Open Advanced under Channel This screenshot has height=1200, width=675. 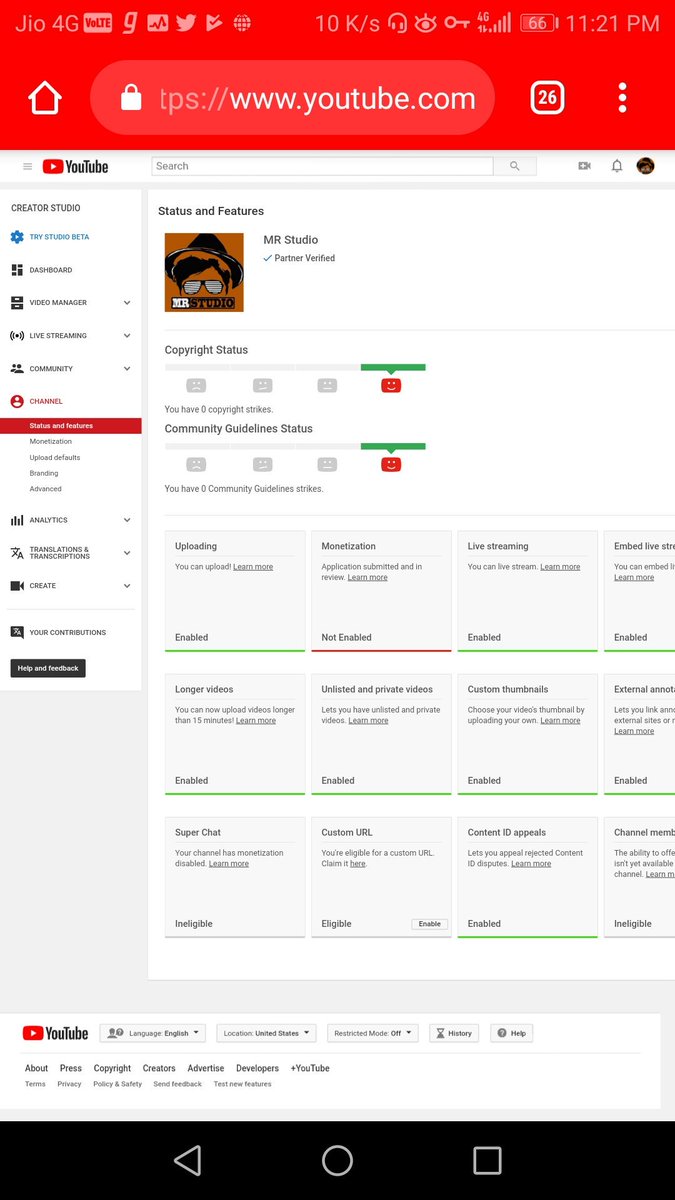[46, 489]
